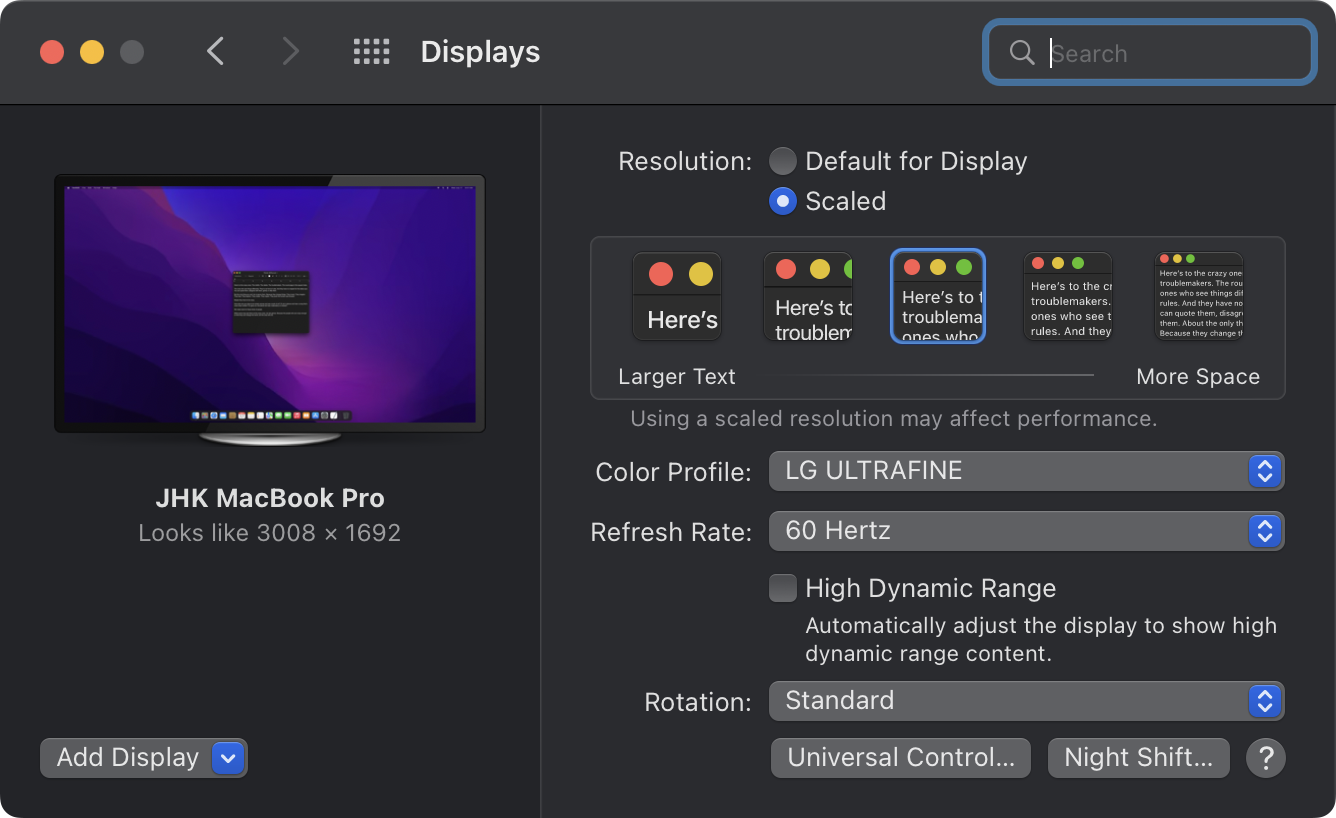Enable the High Dynamic Range checkbox

pos(783,588)
